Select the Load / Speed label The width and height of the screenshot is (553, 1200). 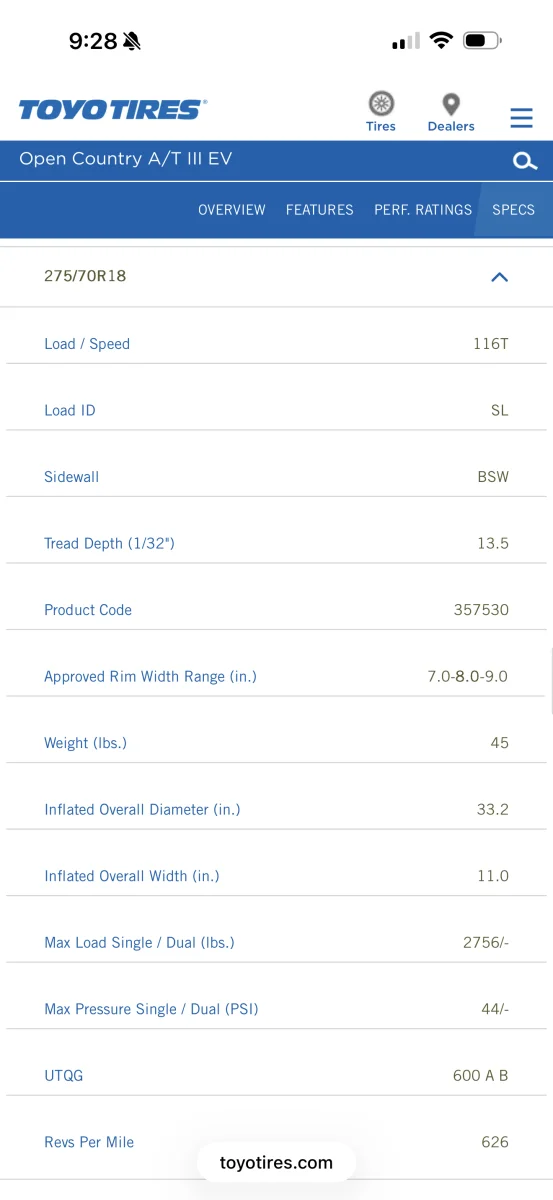click(x=87, y=344)
